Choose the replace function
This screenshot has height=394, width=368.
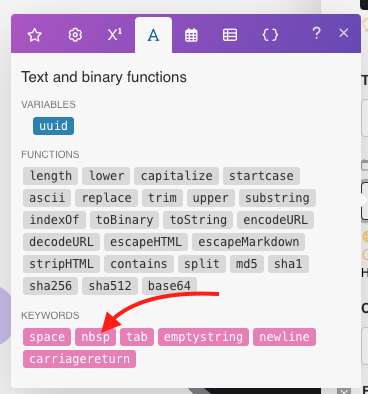pos(106,198)
